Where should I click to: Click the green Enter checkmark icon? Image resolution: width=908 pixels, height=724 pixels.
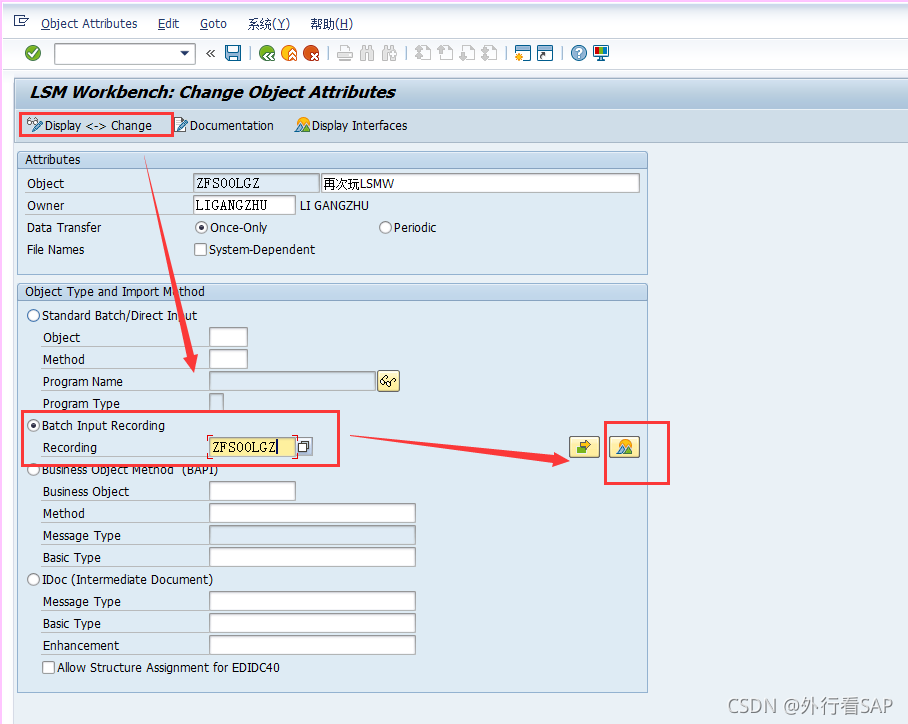33,53
